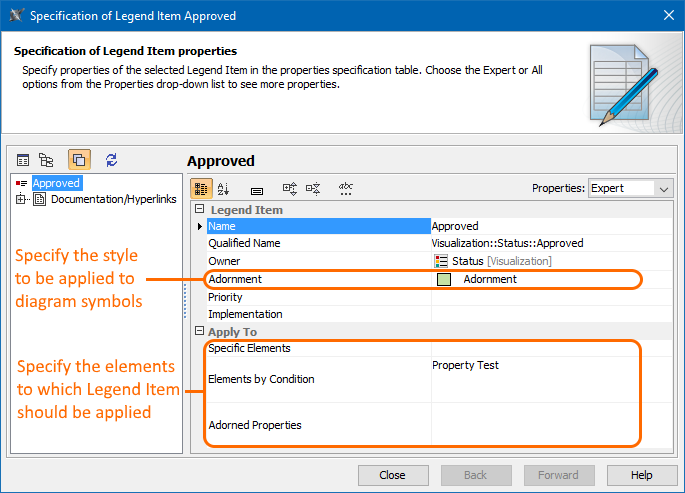Screen dimensions: 685x493
Task: Sort properties alphabetically with A-Z icon
Action: [x=224, y=188]
